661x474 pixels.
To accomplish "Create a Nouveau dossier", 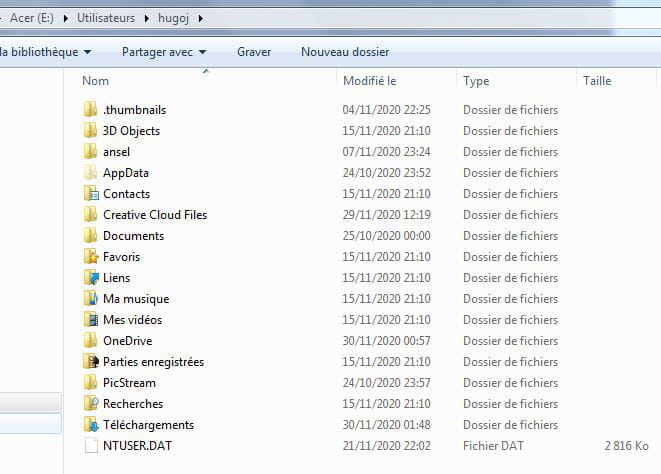I will coord(345,52).
